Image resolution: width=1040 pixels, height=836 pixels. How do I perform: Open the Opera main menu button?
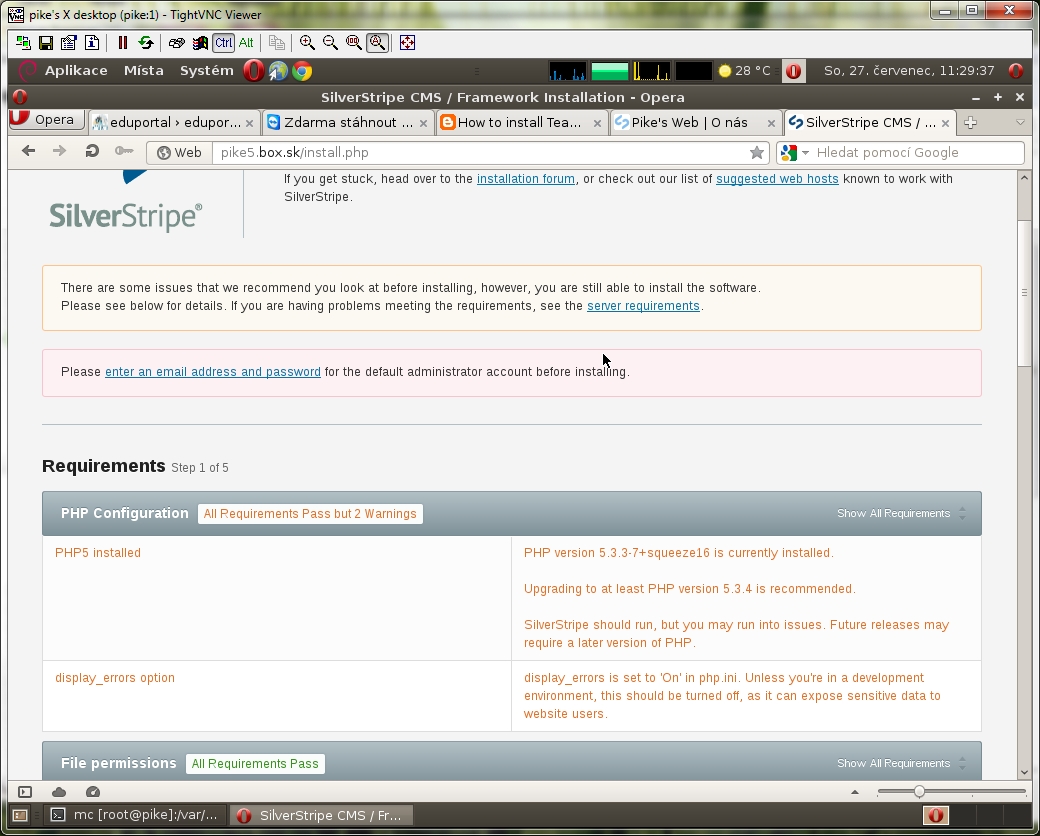(x=46, y=120)
